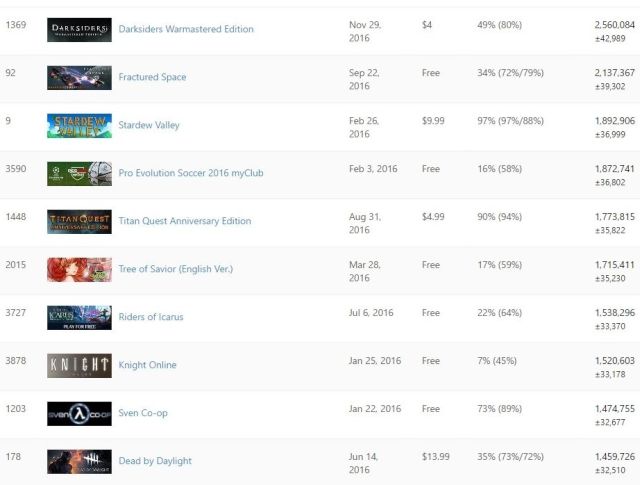Click the Pro Evolution Soccer 2016 thumbnail
640x485 pixels.
[79, 174]
